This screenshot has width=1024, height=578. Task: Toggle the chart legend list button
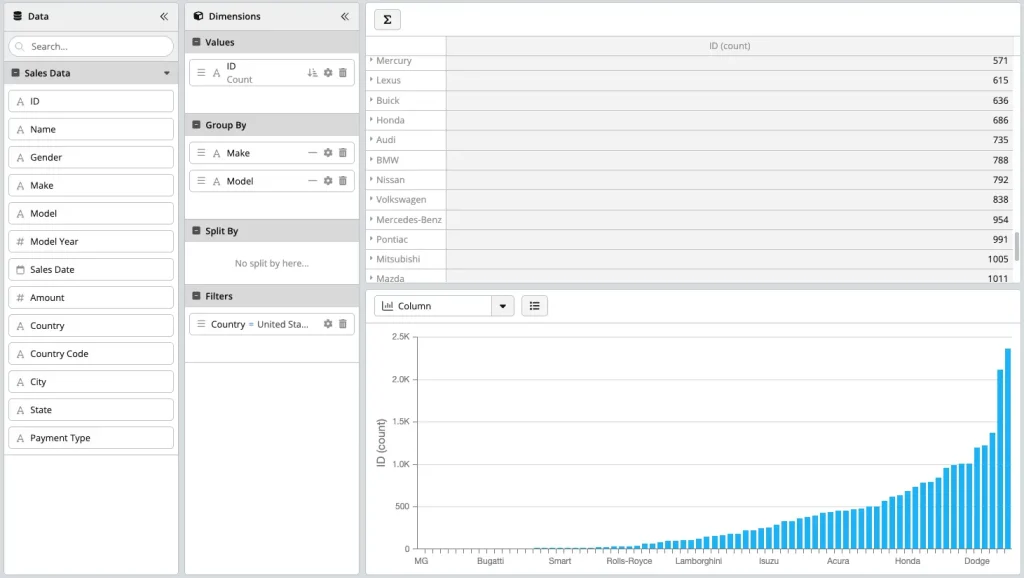point(534,306)
